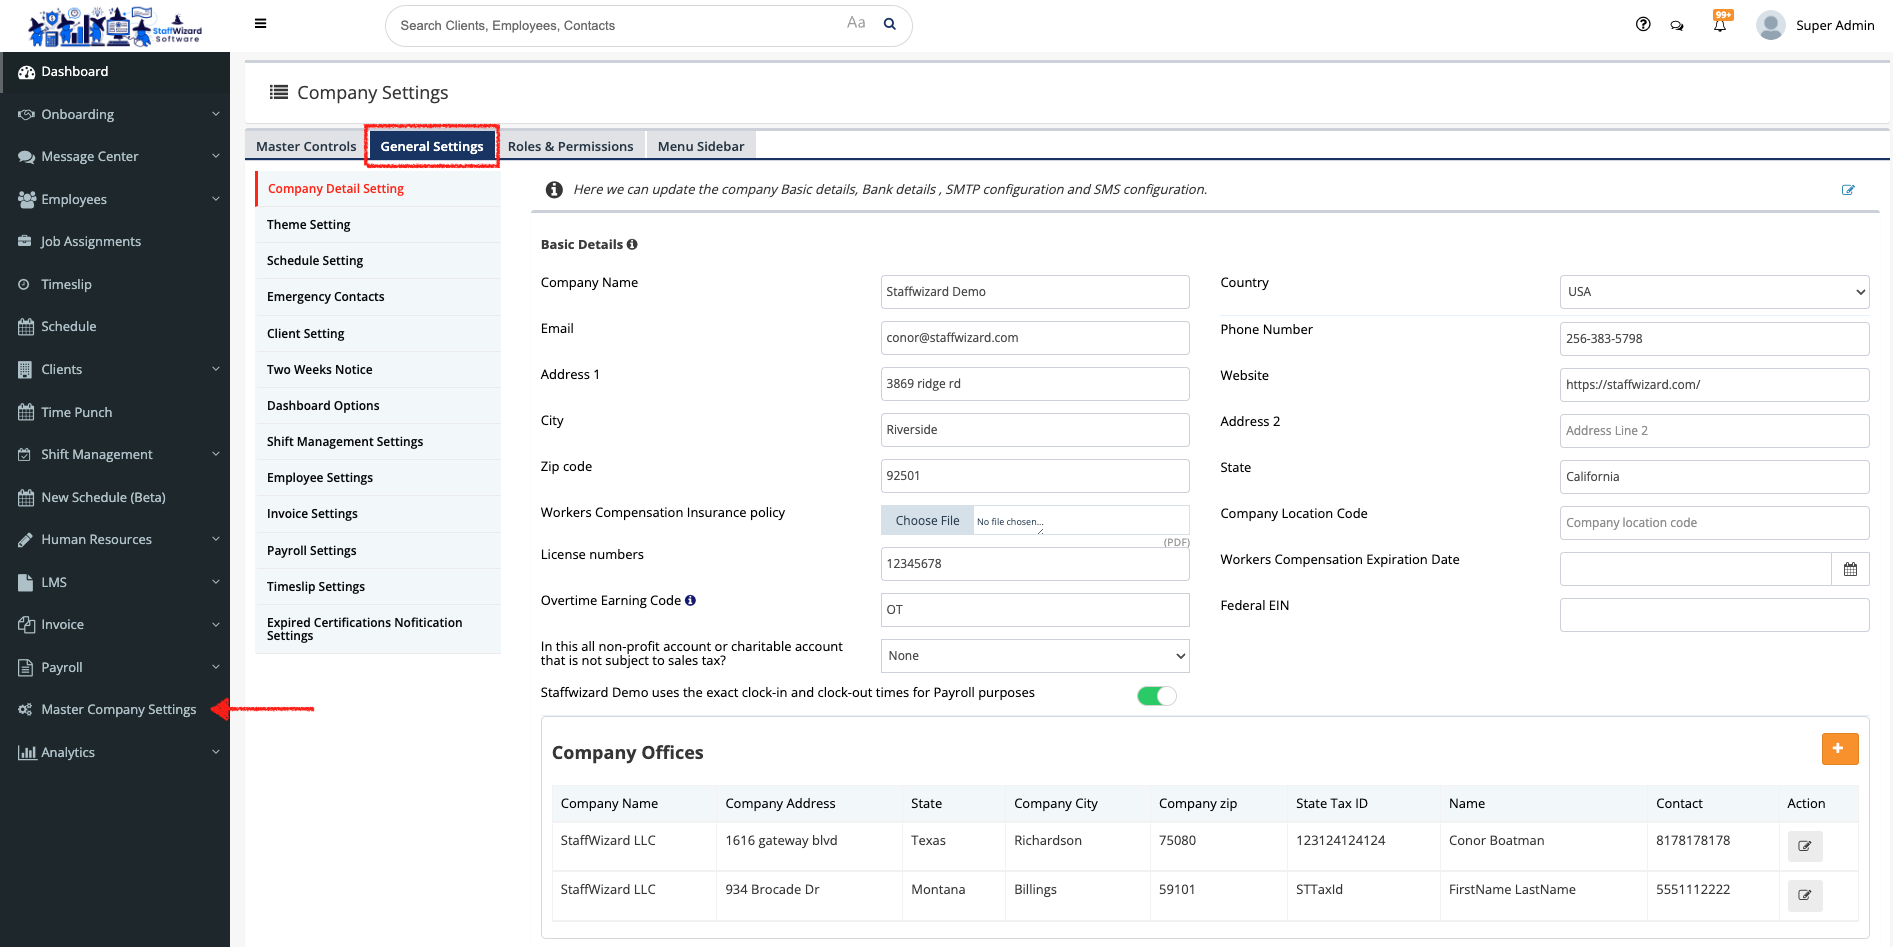Open Invoice Settings in the list

(378, 514)
